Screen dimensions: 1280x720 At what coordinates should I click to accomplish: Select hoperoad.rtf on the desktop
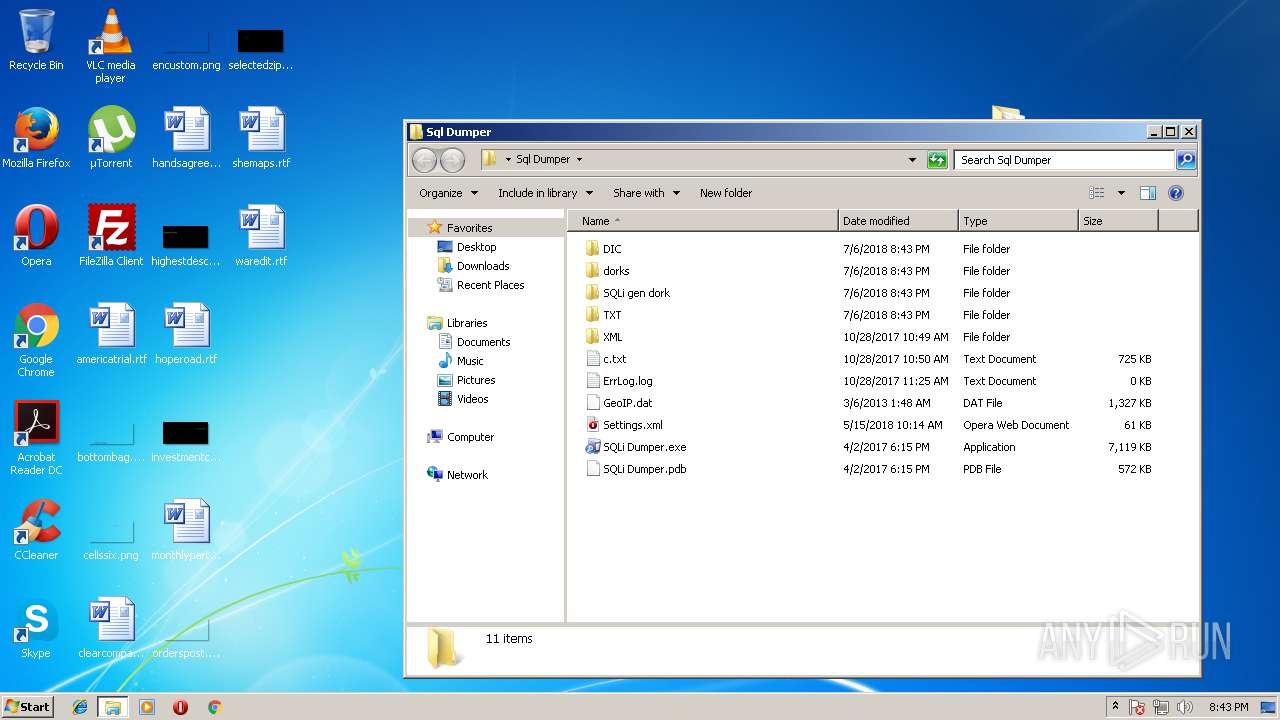pyautogui.click(x=186, y=334)
